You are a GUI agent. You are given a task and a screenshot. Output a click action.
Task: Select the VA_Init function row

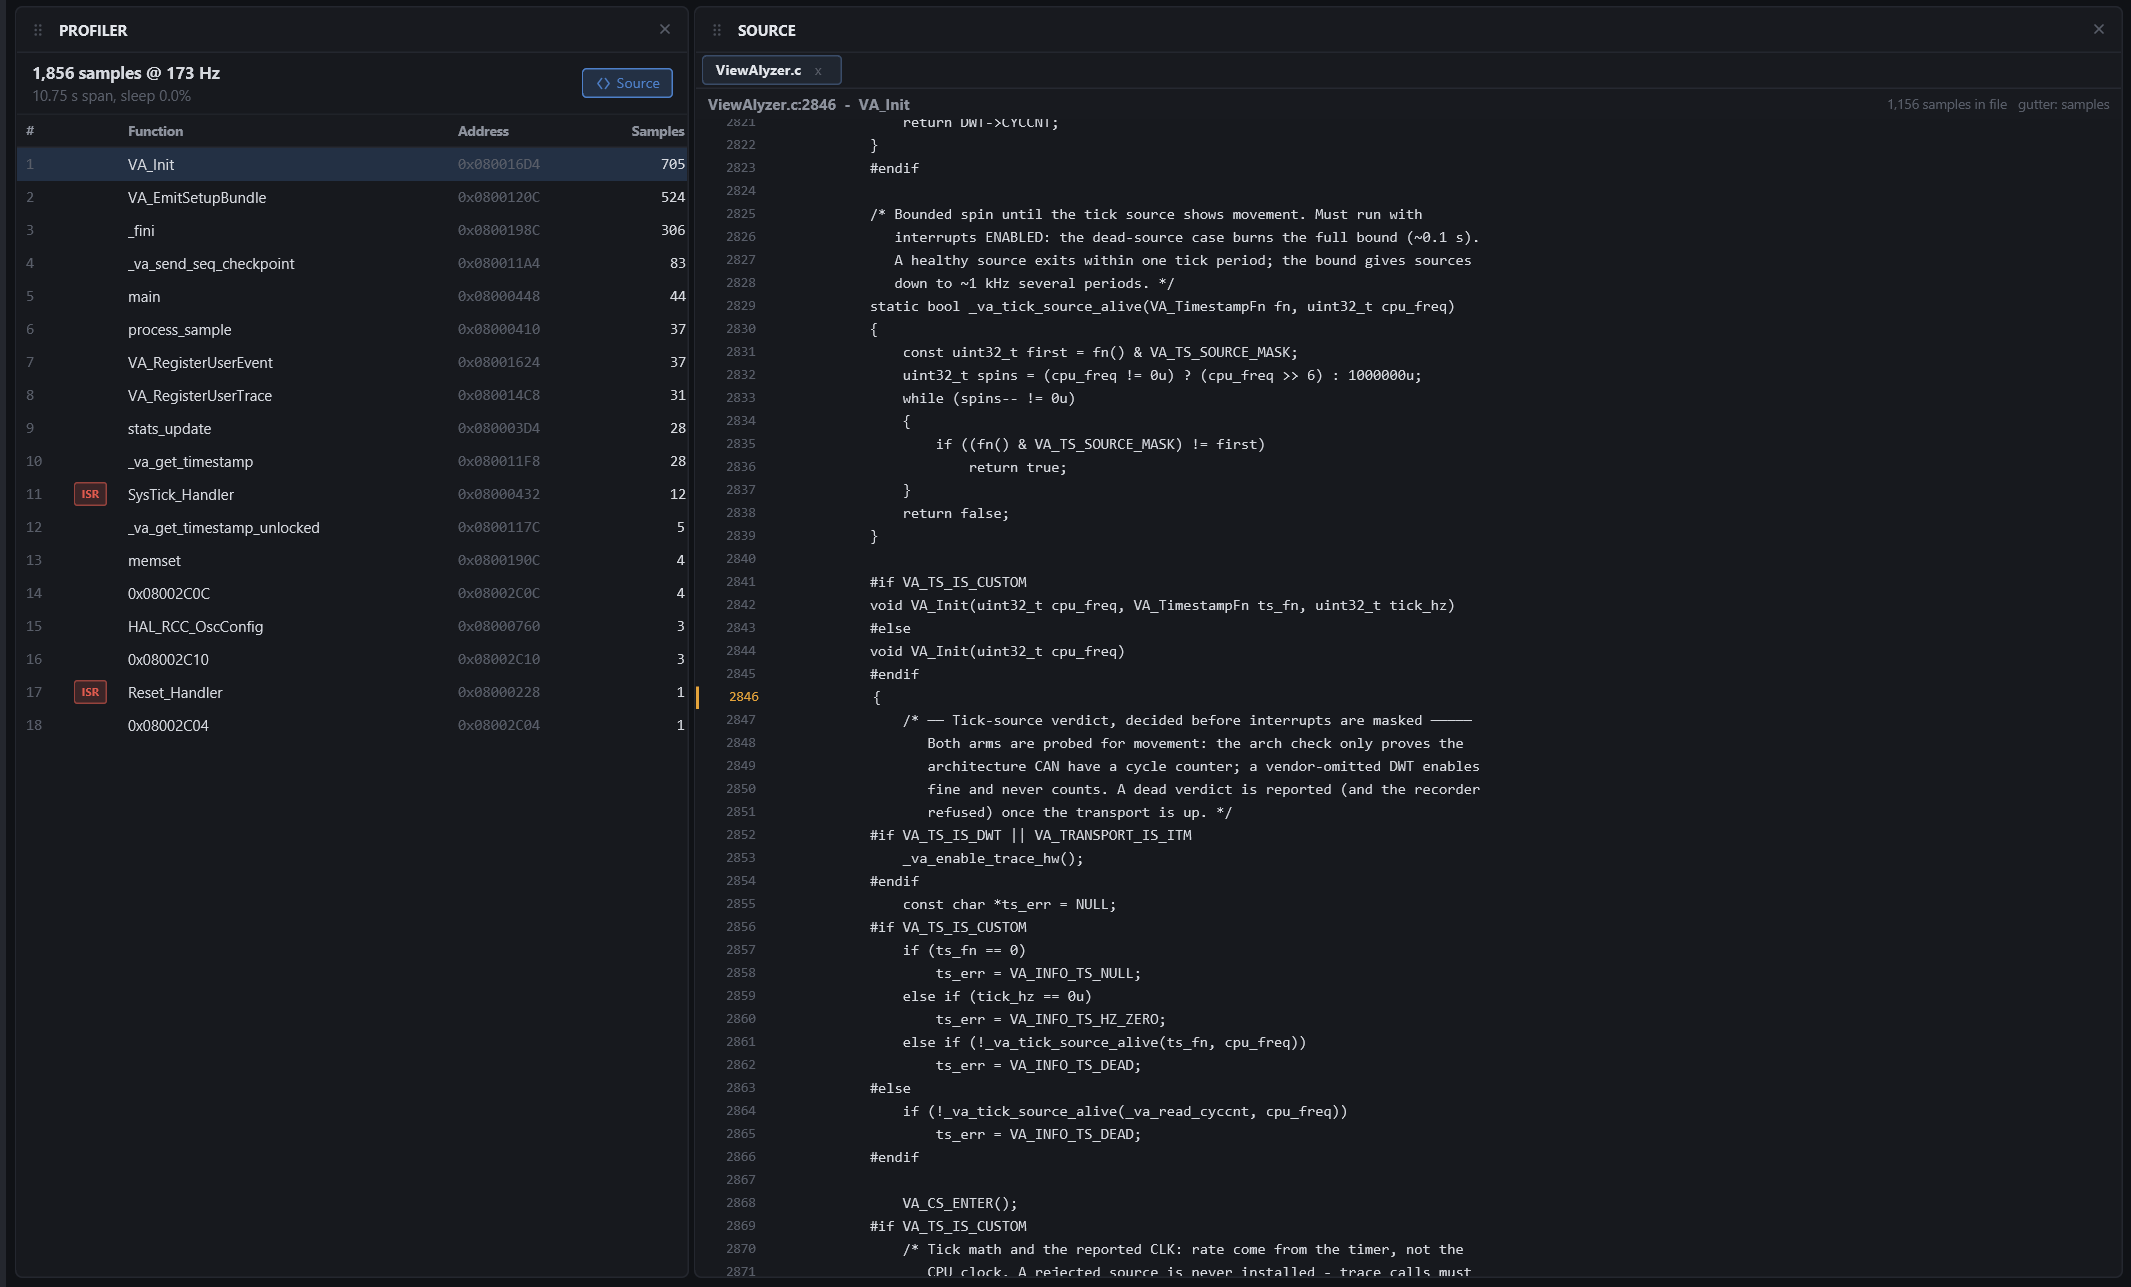(352, 164)
